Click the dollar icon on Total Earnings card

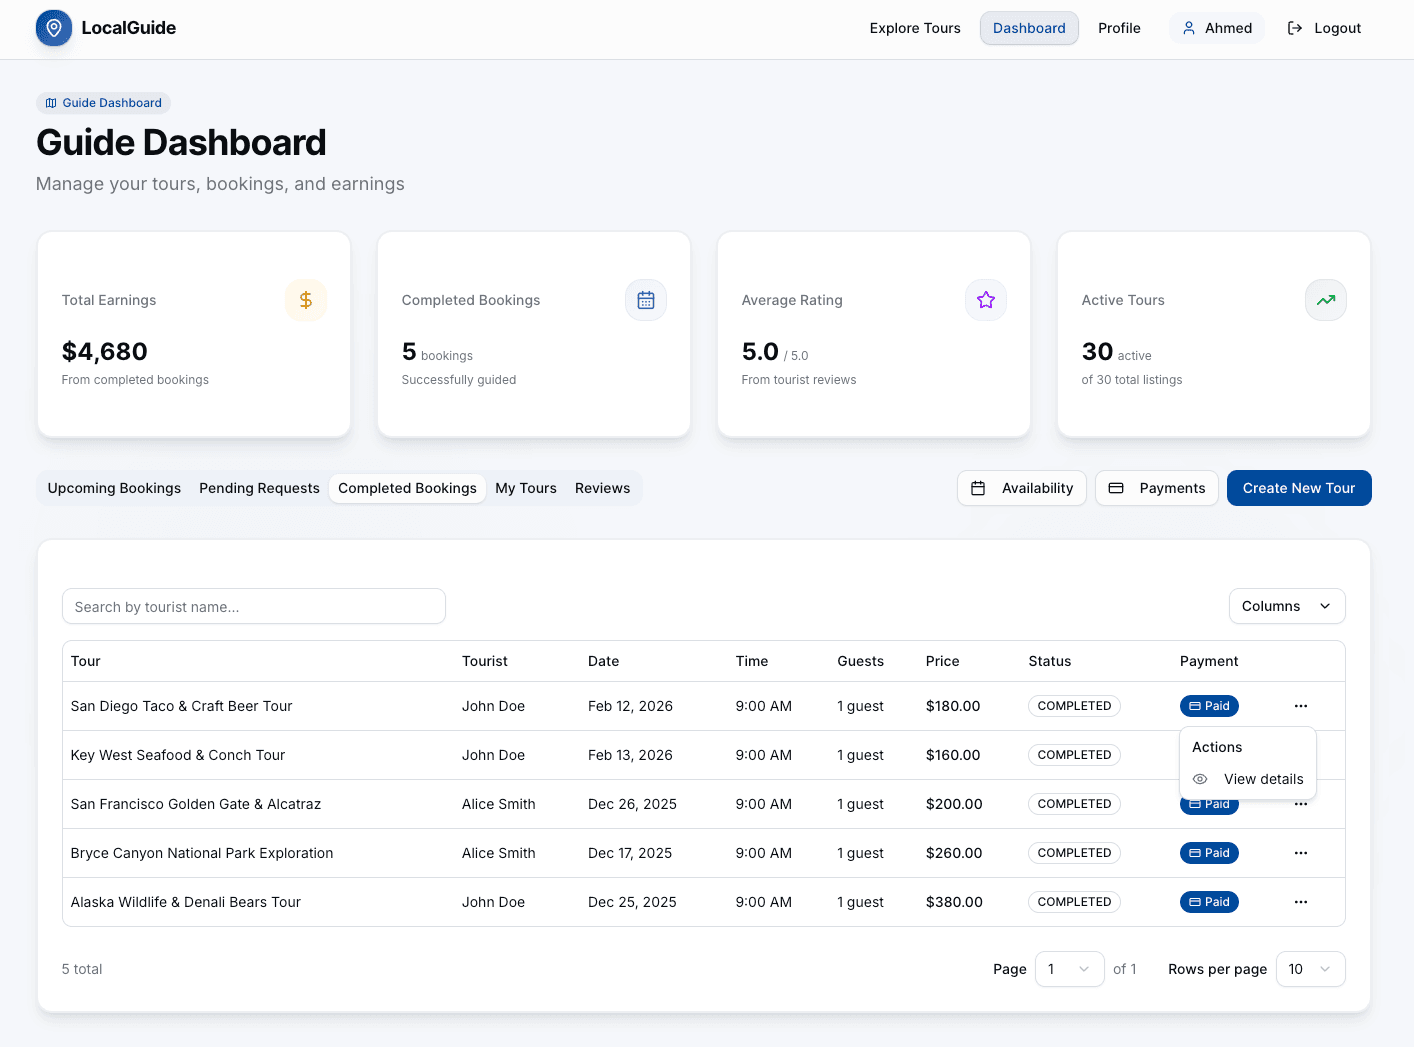click(x=306, y=300)
